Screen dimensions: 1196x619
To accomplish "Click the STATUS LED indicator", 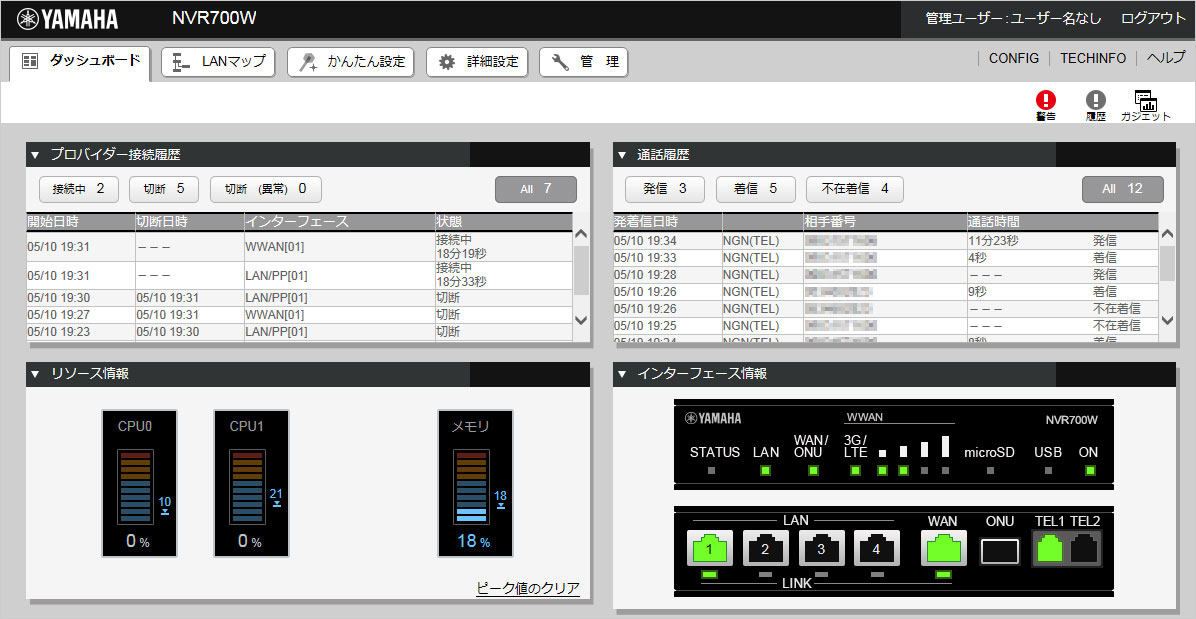I will (712, 470).
